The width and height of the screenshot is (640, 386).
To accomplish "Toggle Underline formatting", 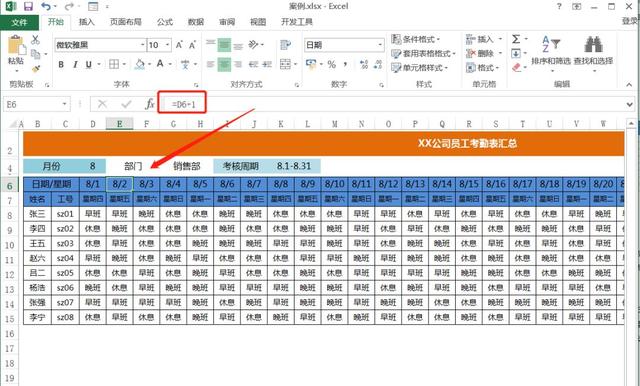I will pyautogui.click(x=89, y=64).
